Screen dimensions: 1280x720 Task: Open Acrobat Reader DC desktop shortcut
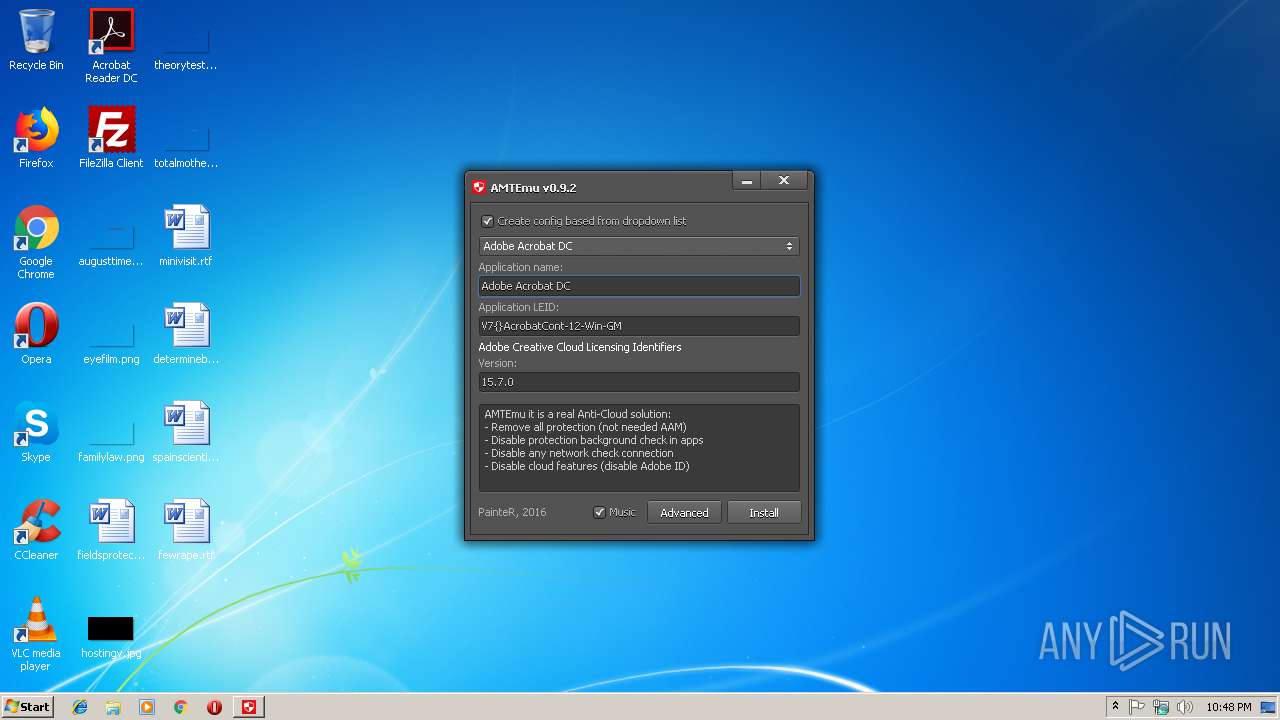point(111,46)
